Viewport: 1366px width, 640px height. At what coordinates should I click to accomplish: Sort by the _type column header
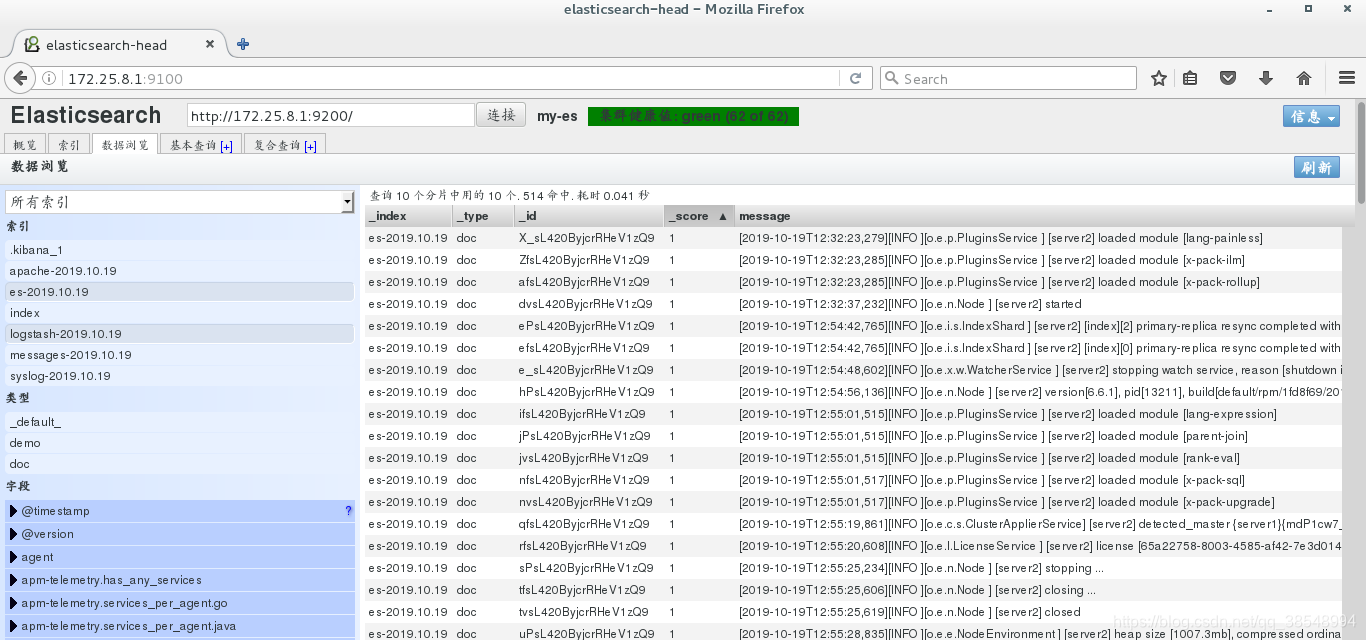[x=483, y=216]
